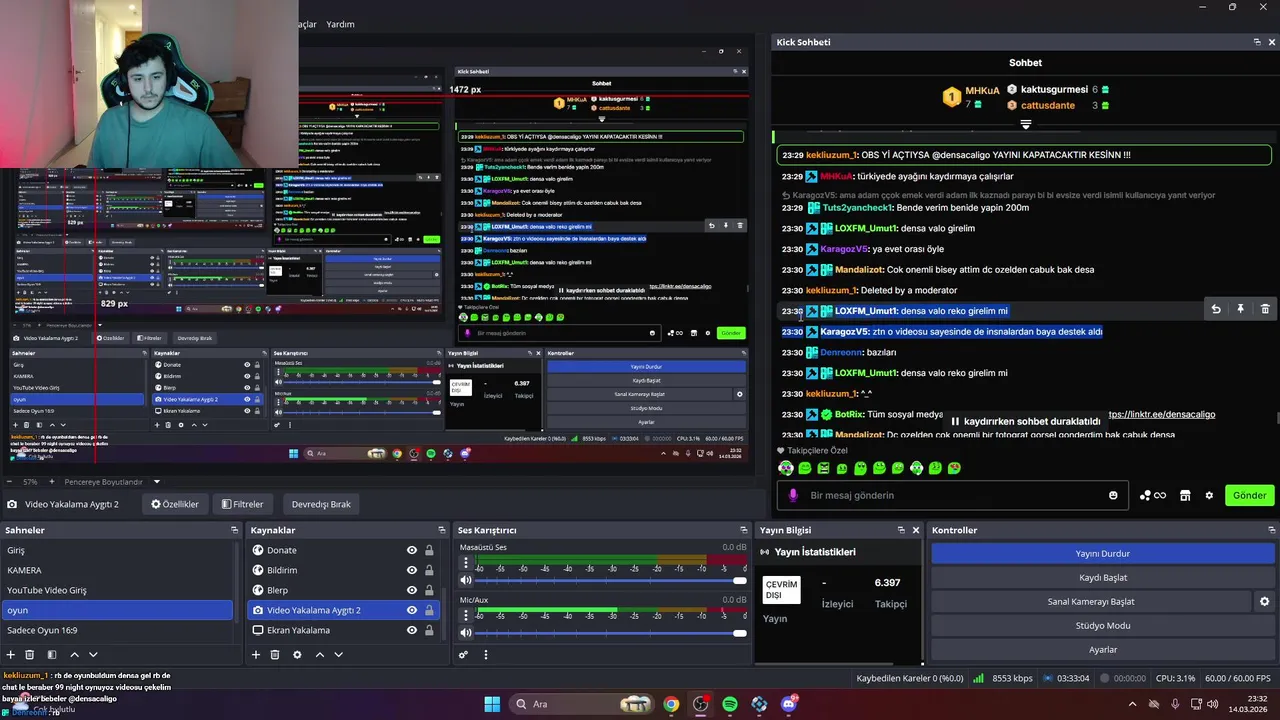
Task: Open Ses Karıştırıcı panel options menu
Action: click(x=486, y=655)
